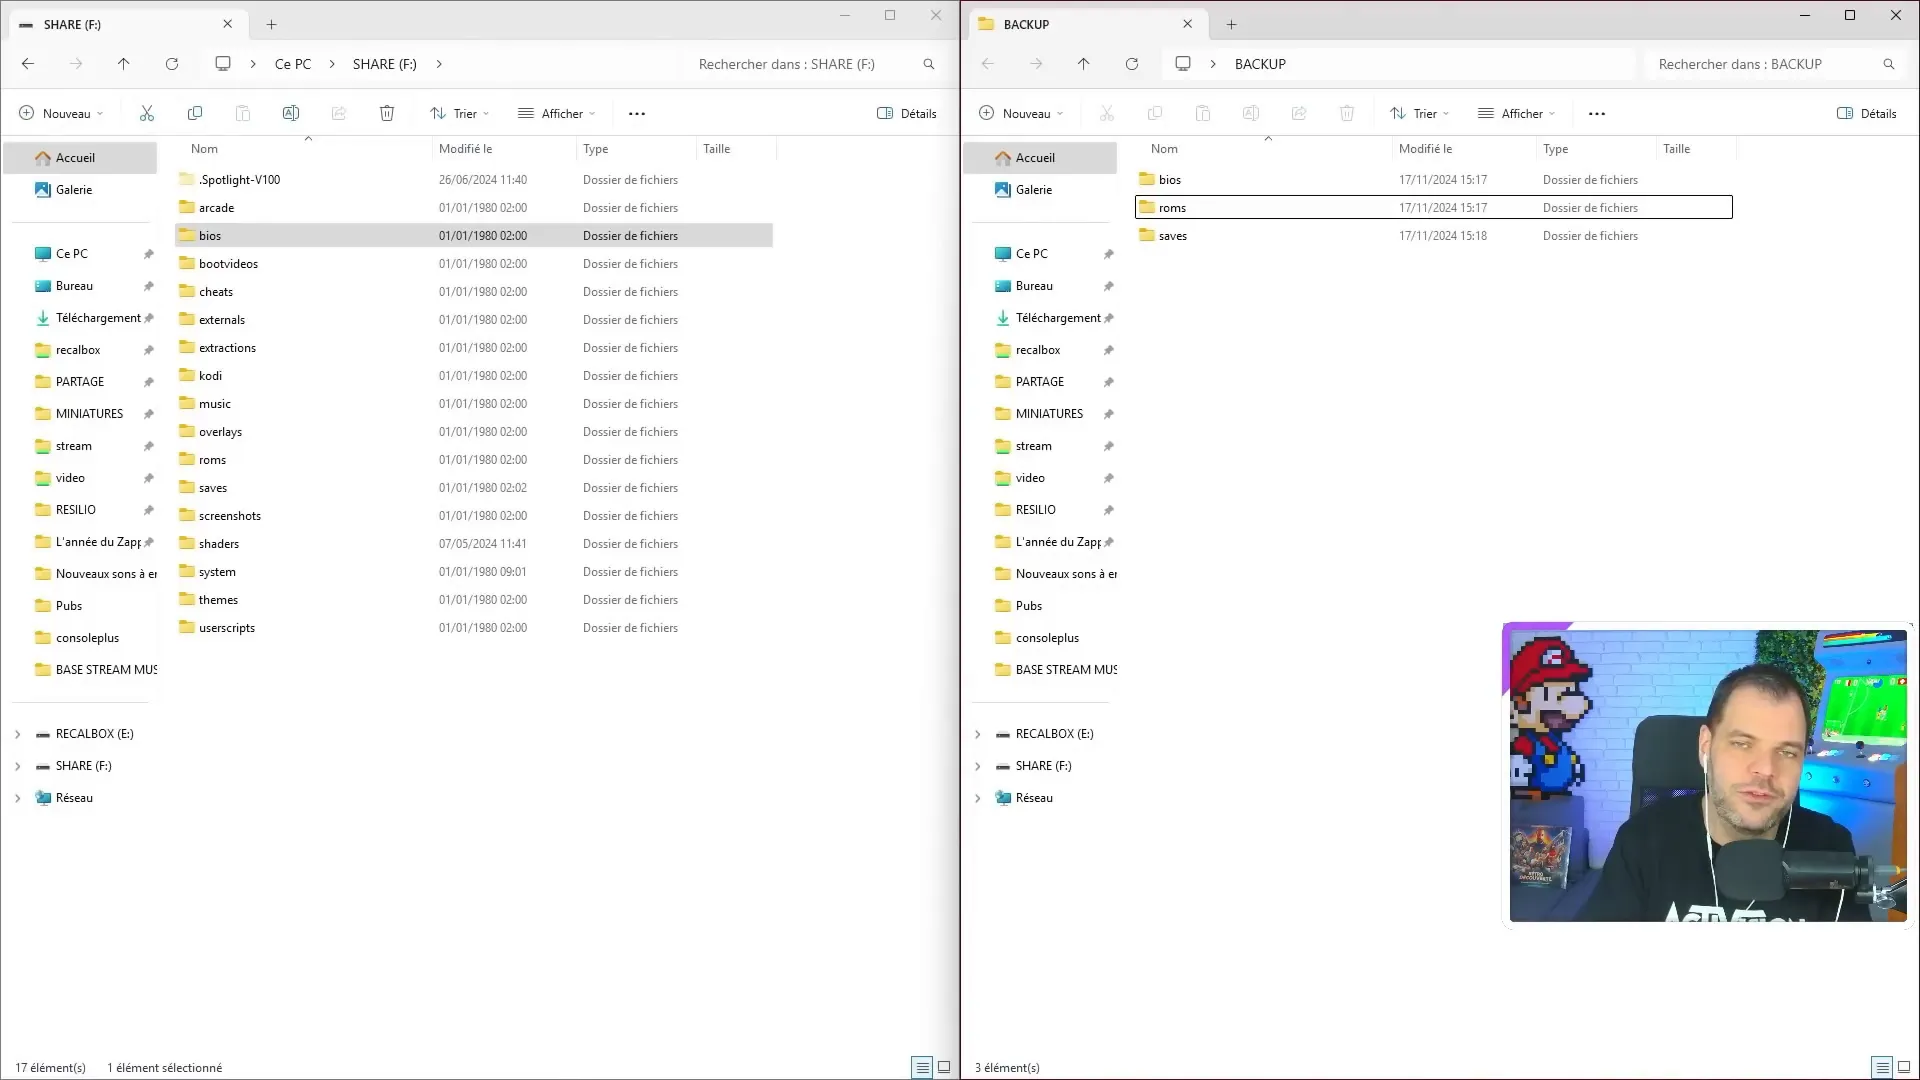
Task: Select the overlays folder
Action: 474,432
